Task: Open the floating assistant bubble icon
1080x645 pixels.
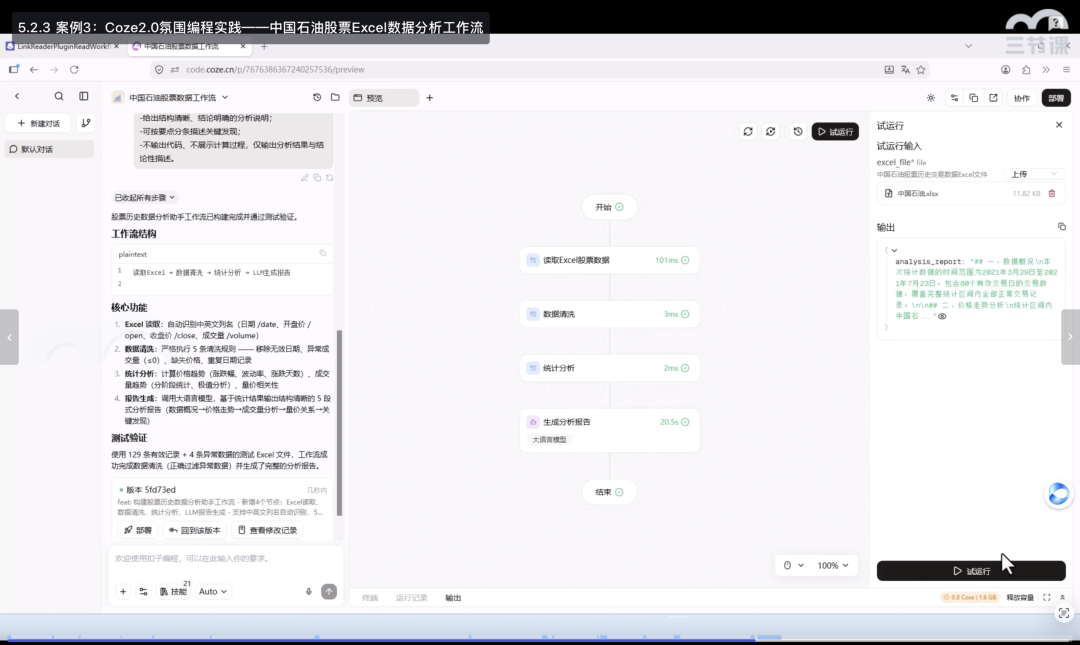Action: (1058, 494)
